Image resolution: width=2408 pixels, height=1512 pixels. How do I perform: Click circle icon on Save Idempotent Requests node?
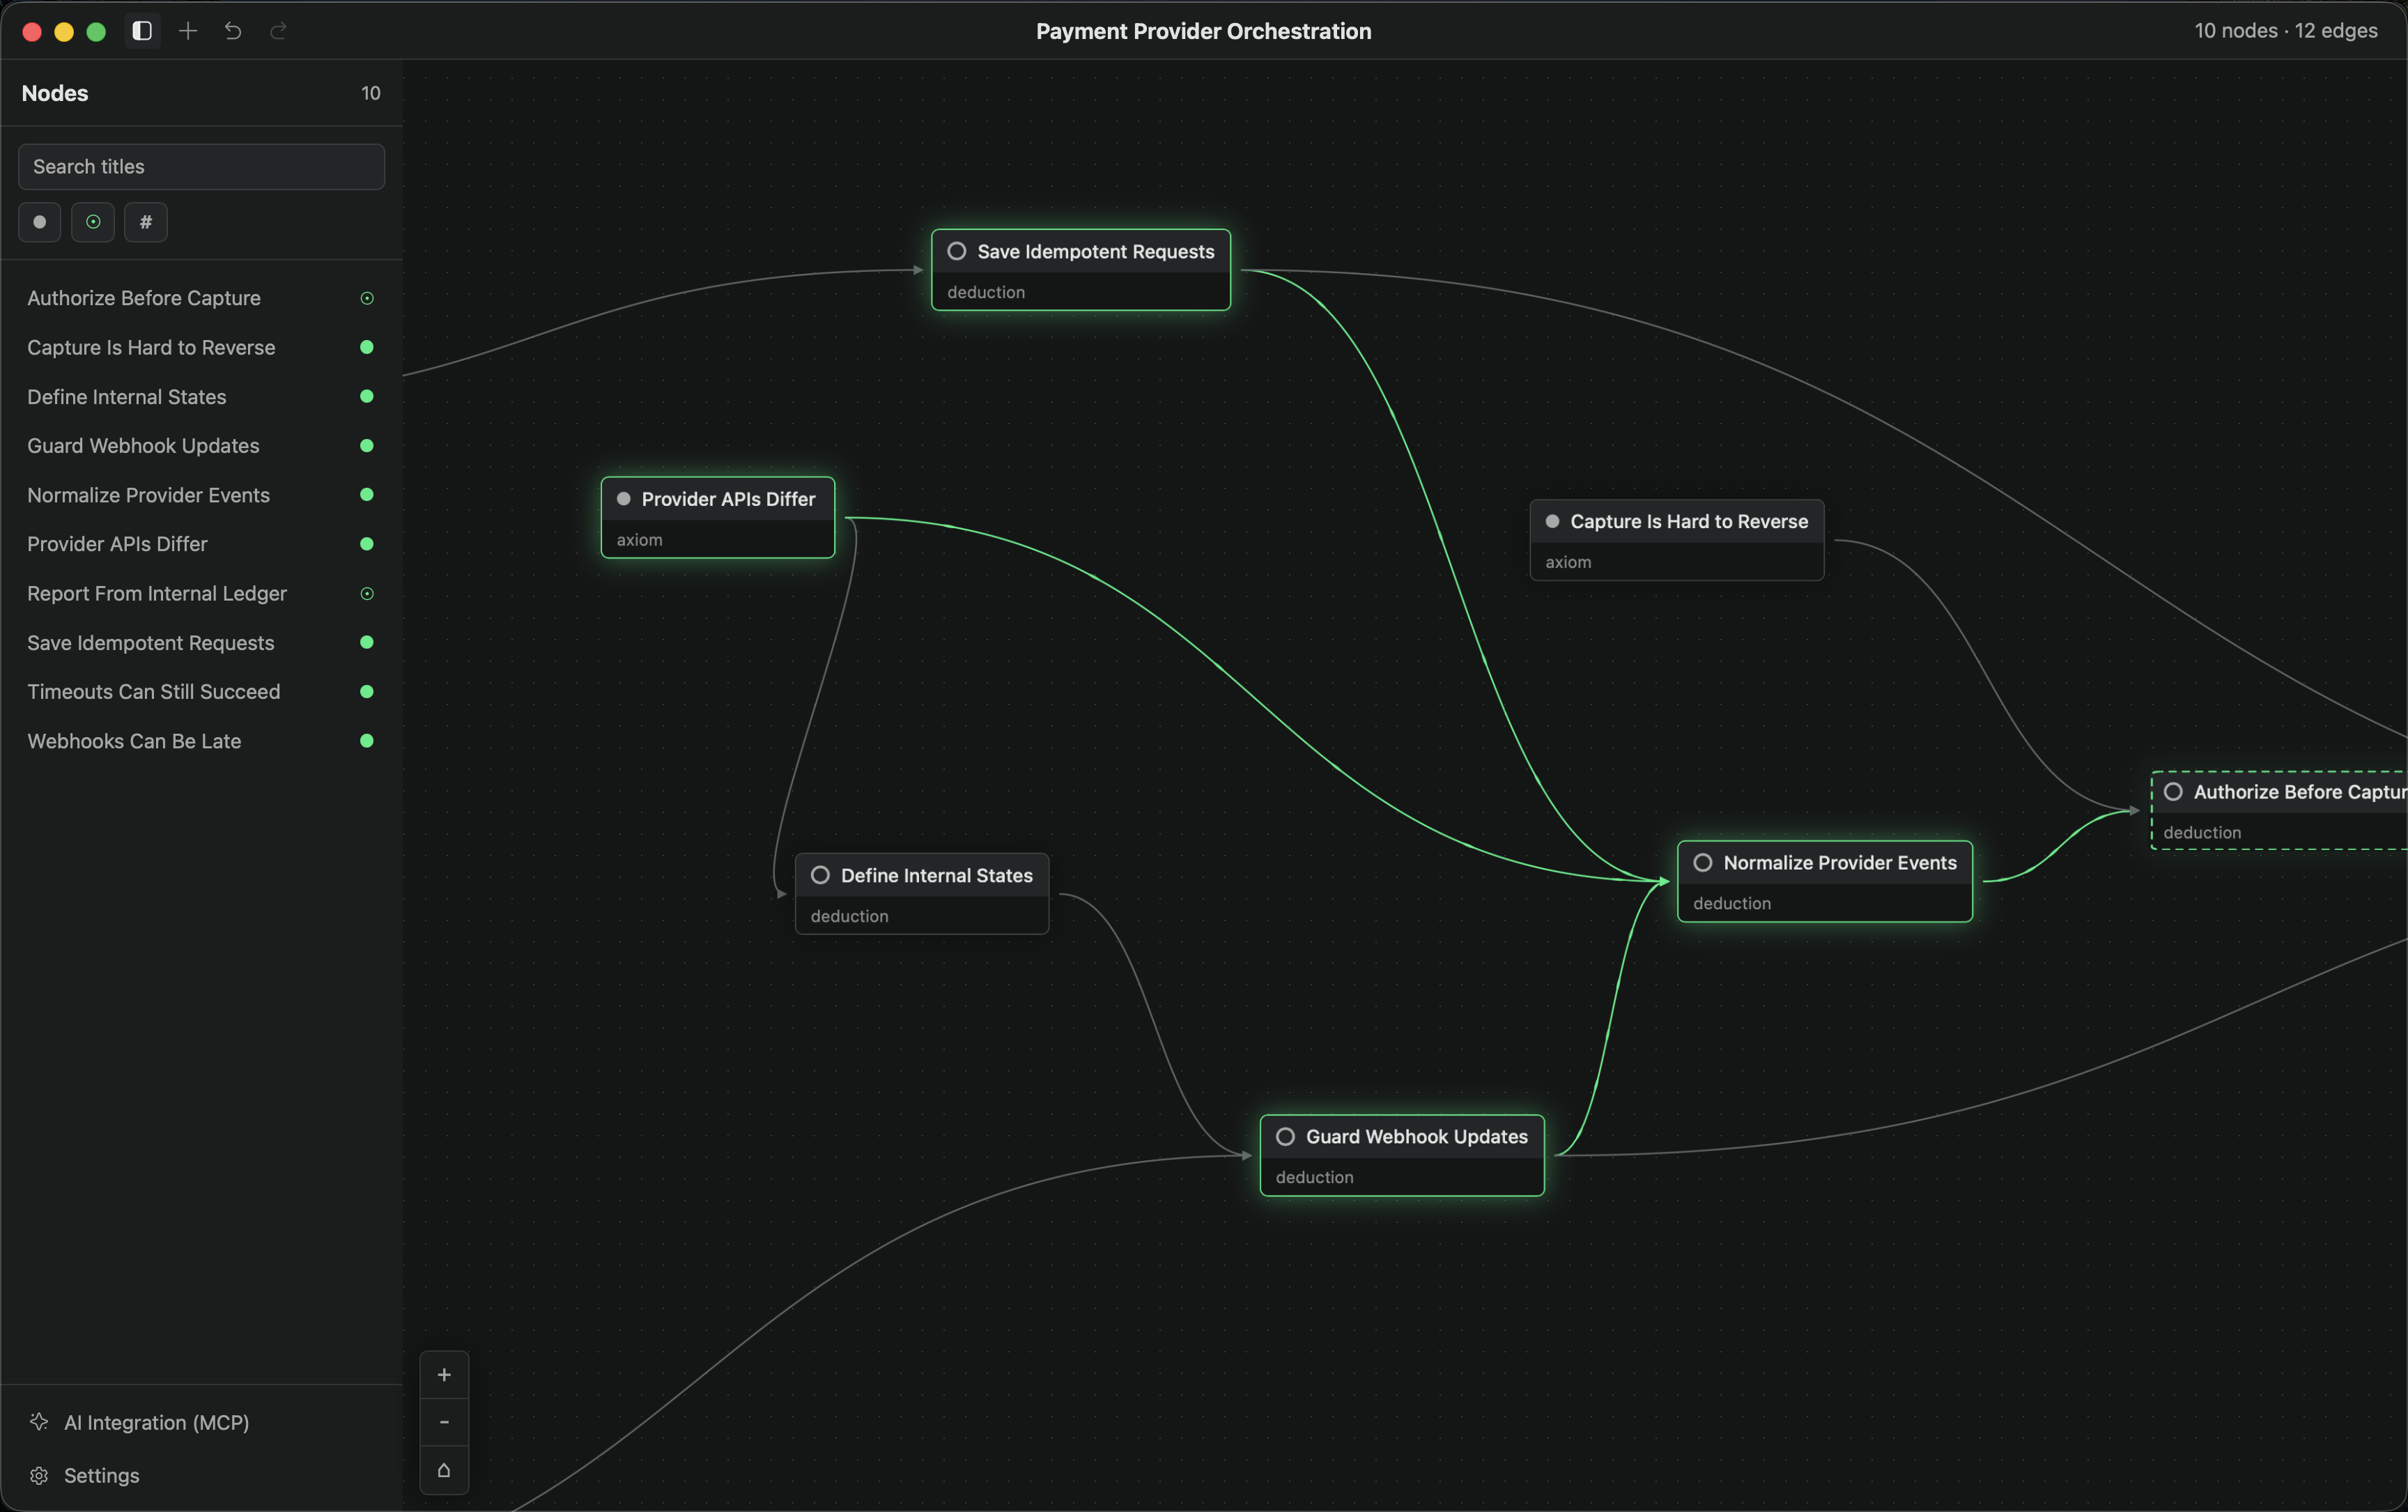(x=957, y=252)
